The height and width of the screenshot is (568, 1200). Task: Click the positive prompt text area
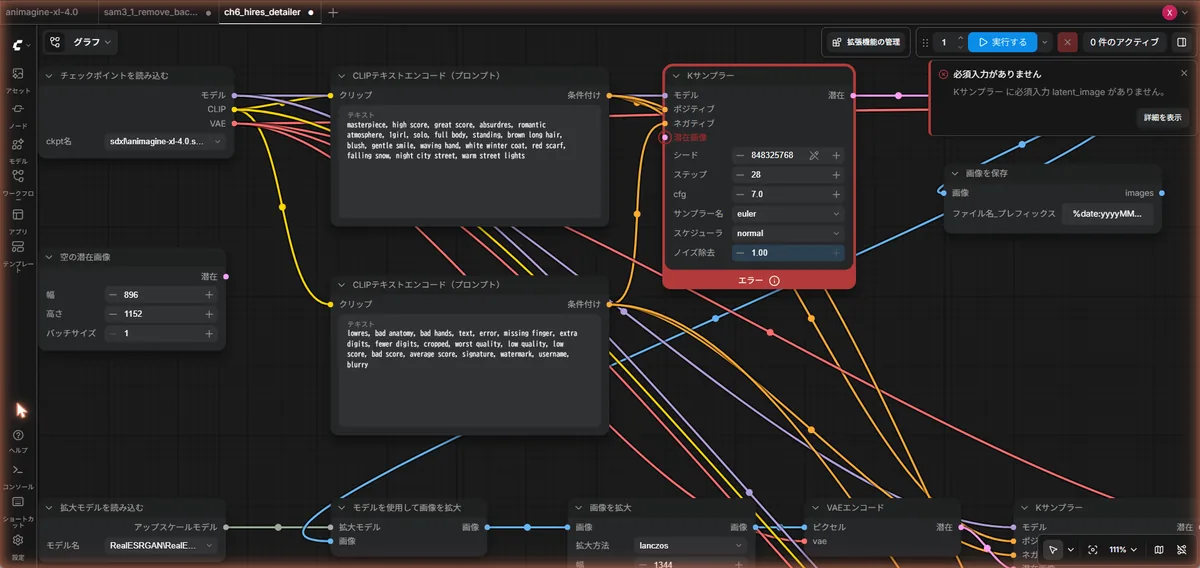tap(469, 162)
